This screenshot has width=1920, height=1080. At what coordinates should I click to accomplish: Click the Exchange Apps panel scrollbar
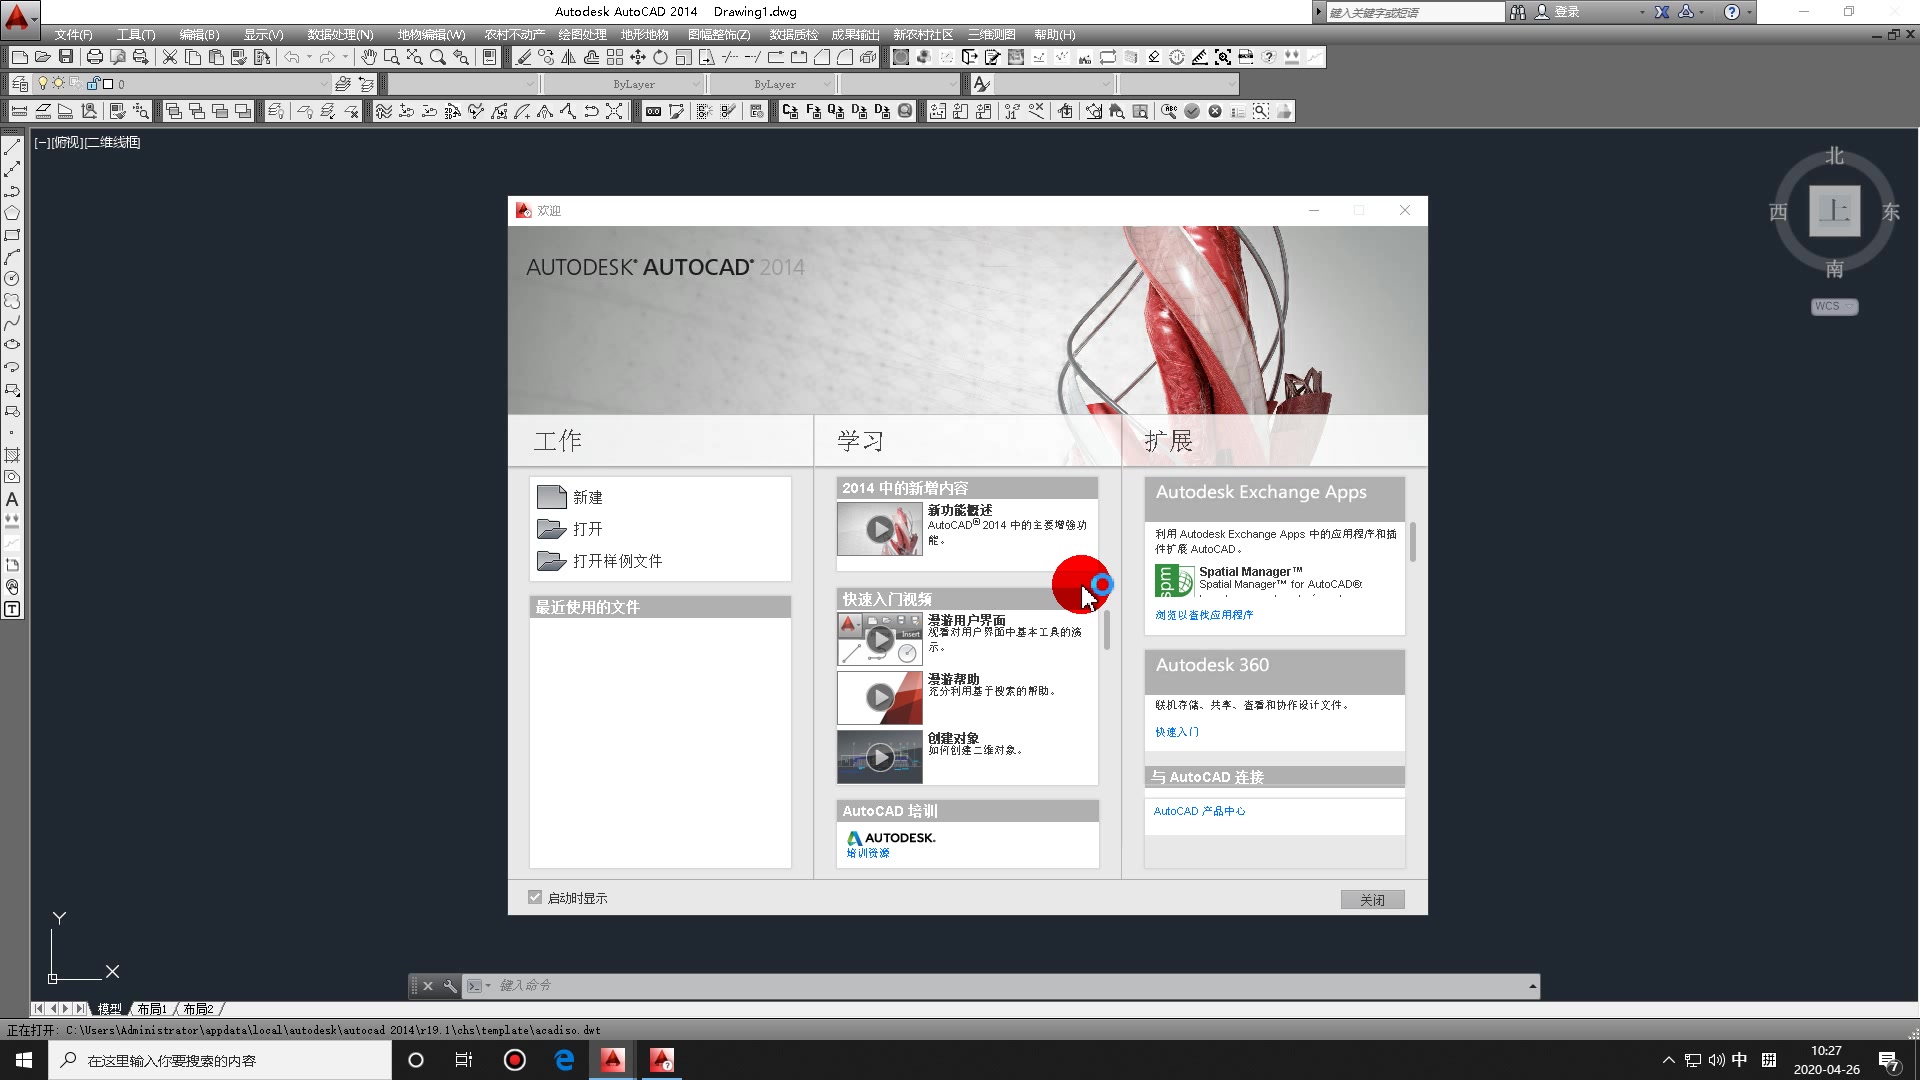pyautogui.click(x=1412, y=542)
